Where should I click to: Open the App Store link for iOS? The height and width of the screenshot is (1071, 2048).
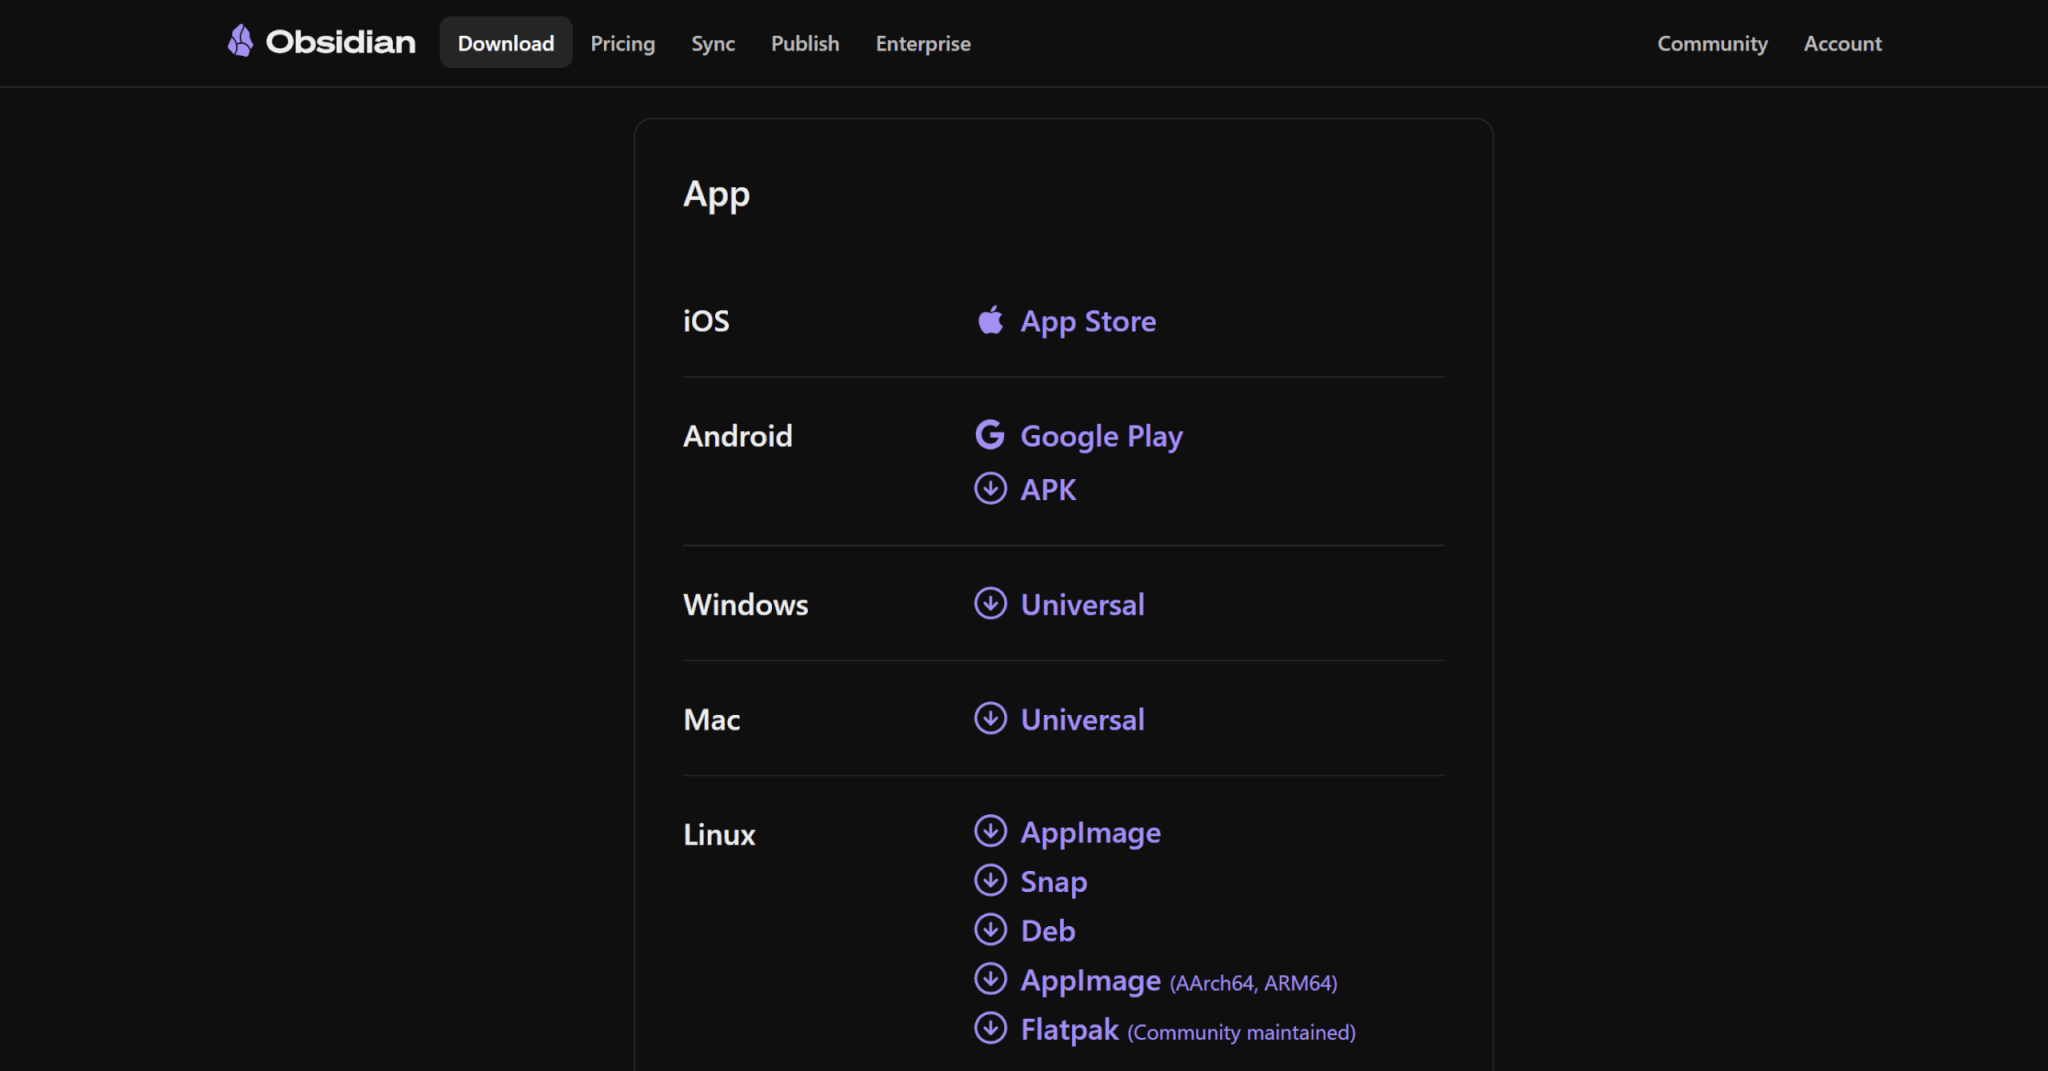pyautogui.click(x=1088, y=321)
